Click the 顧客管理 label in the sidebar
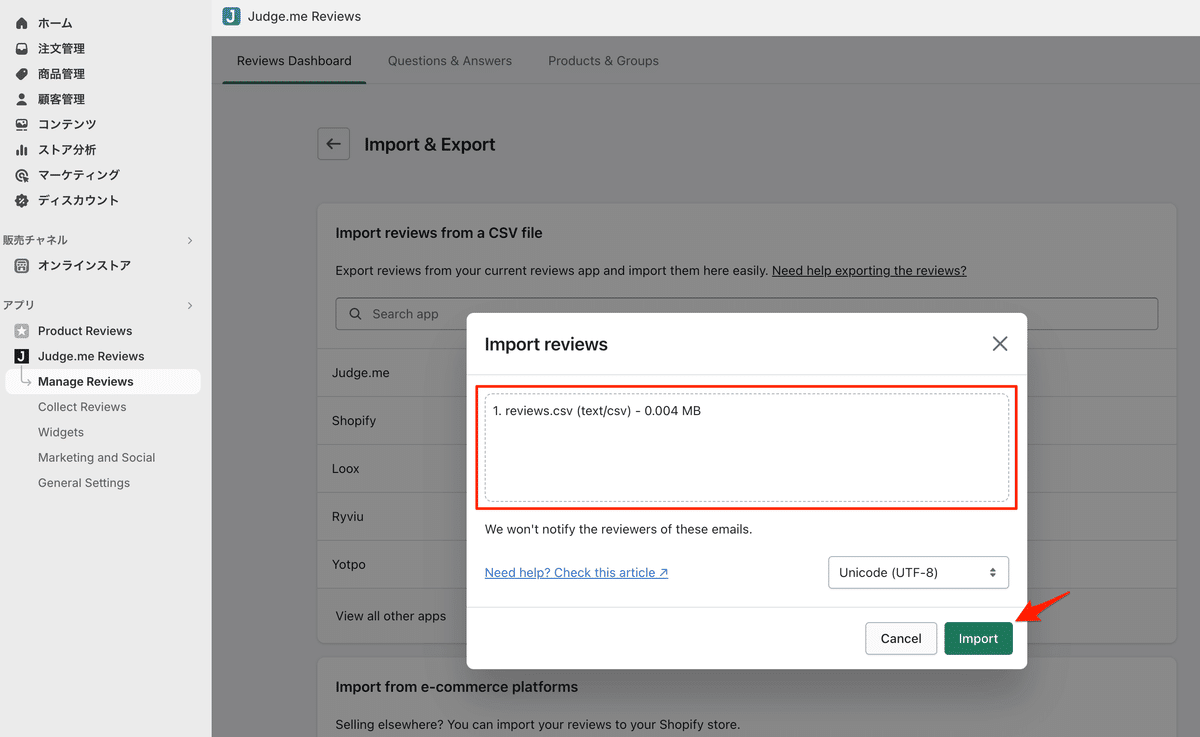This screenshot has width=1200, height=737. pos(61,99)
